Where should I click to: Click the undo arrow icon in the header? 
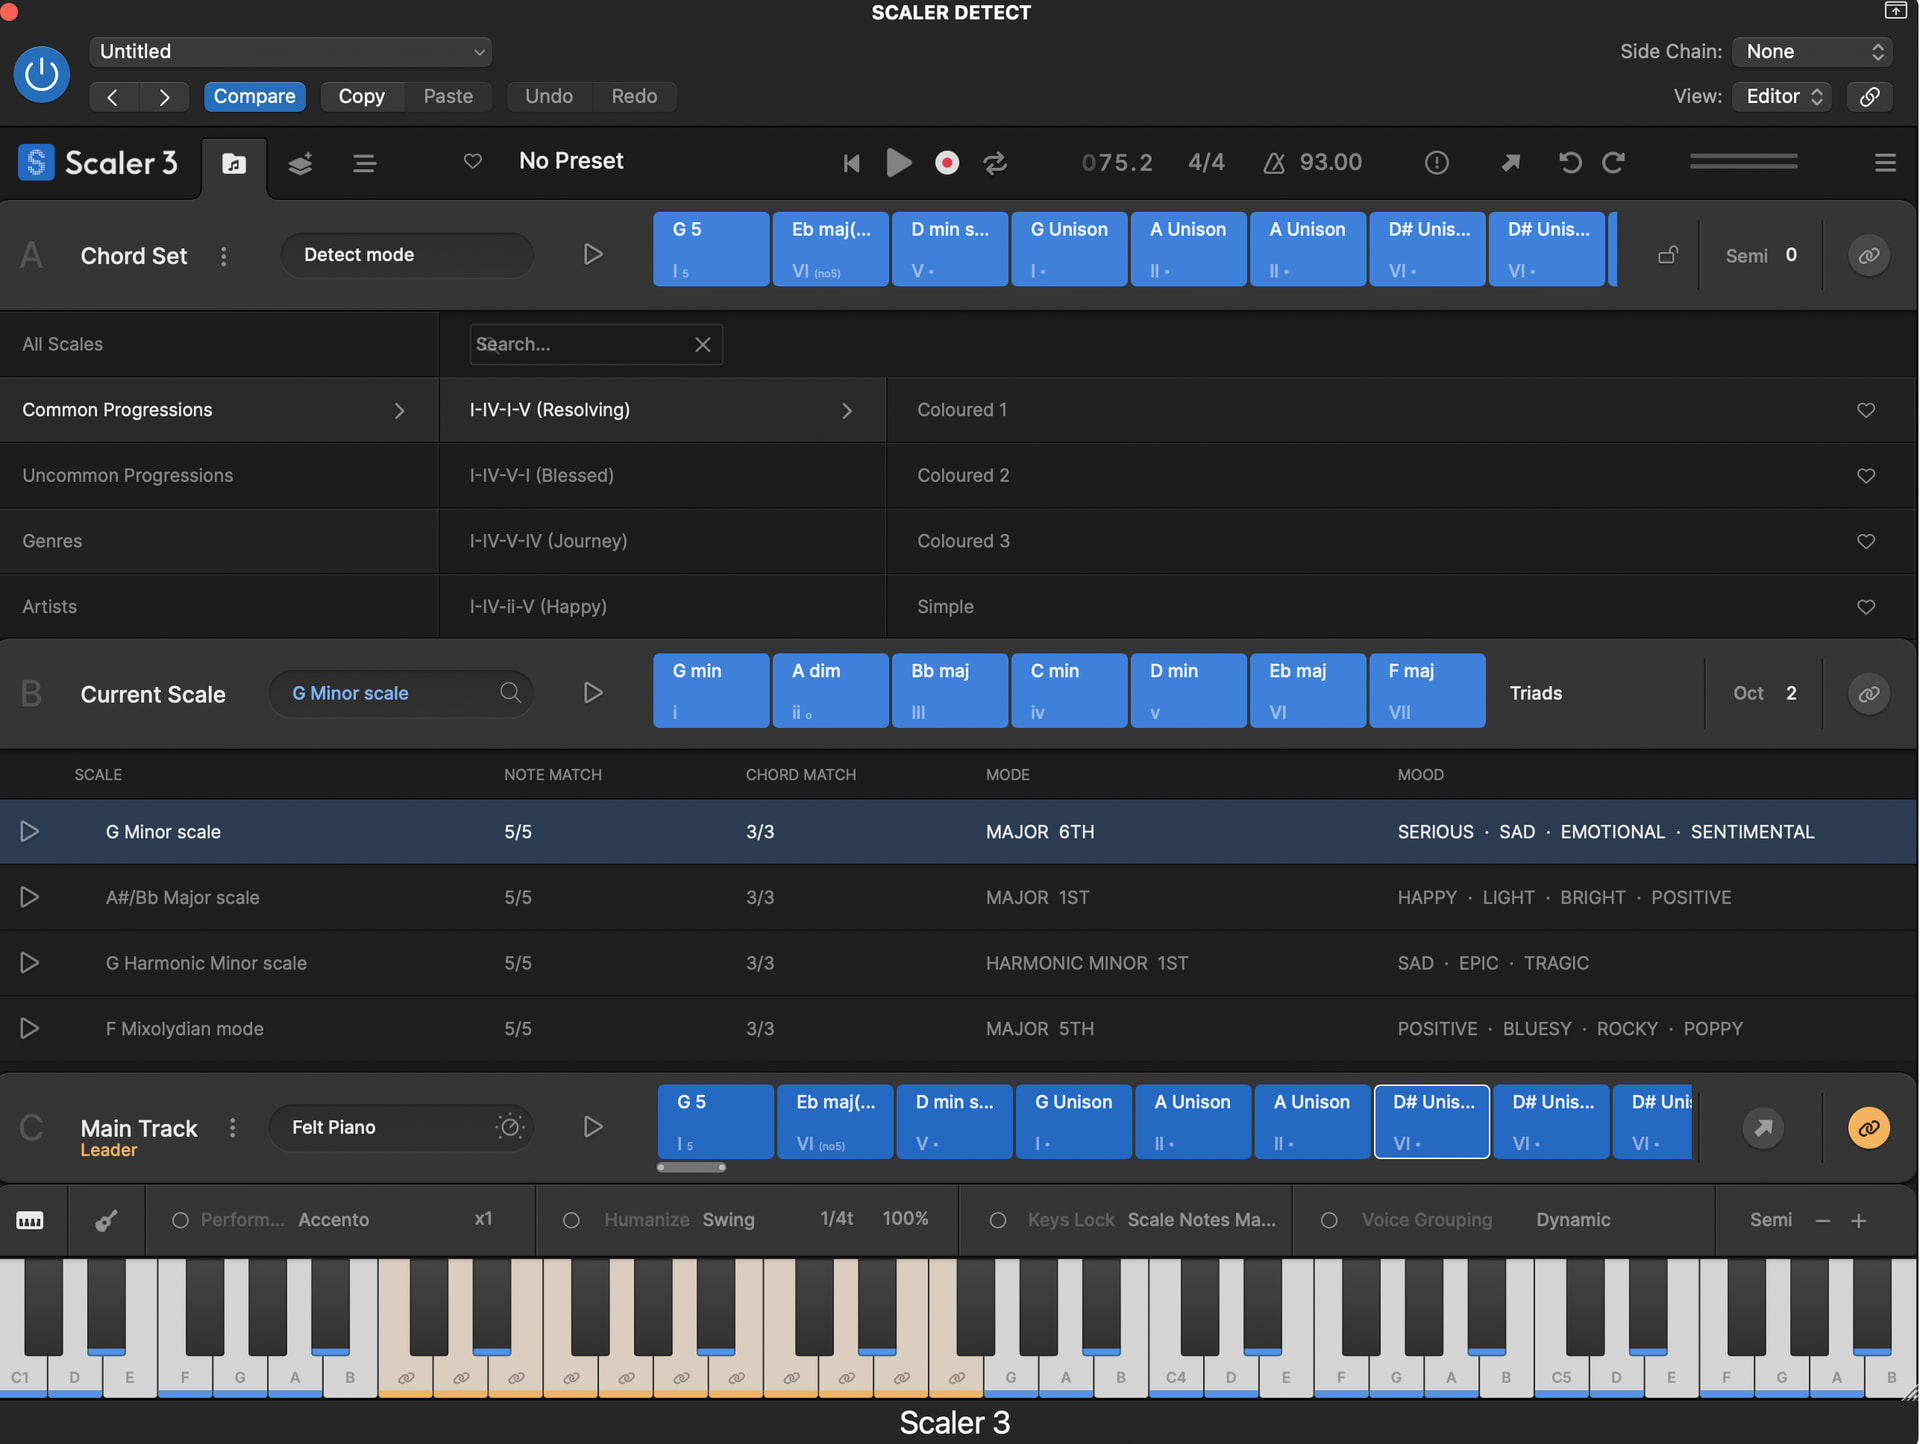pos(1569,162)
